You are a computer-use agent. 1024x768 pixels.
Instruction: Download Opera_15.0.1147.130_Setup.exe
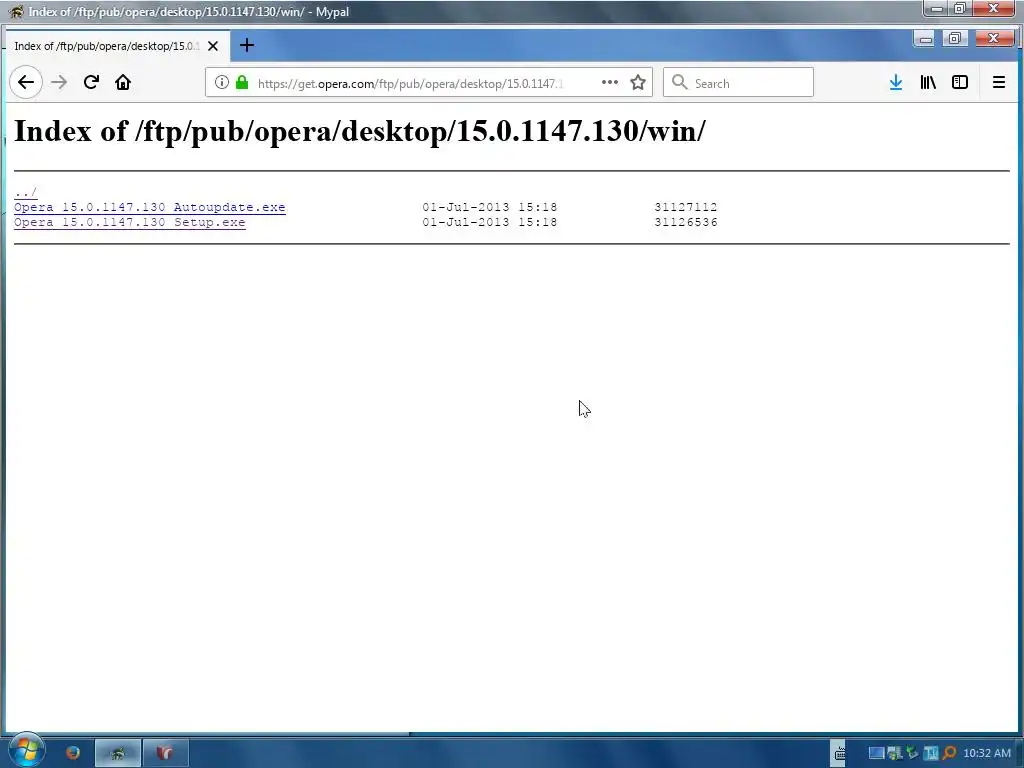pos(130,222)
